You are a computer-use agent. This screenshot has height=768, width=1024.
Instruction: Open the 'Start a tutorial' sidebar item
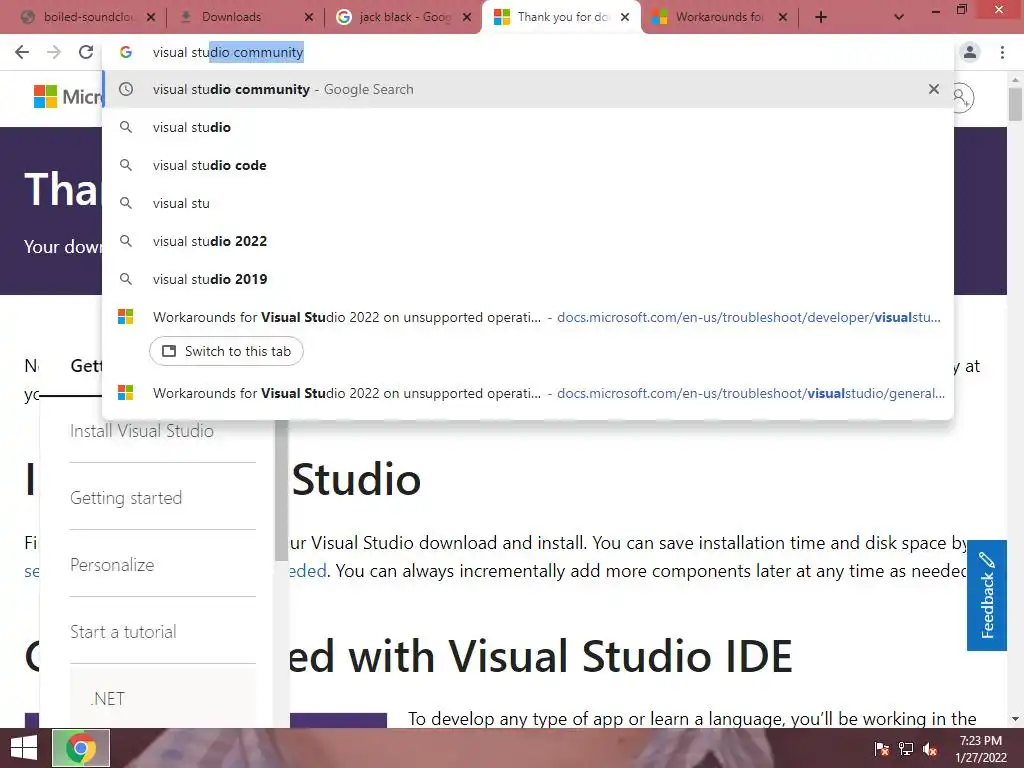[123, 632]
